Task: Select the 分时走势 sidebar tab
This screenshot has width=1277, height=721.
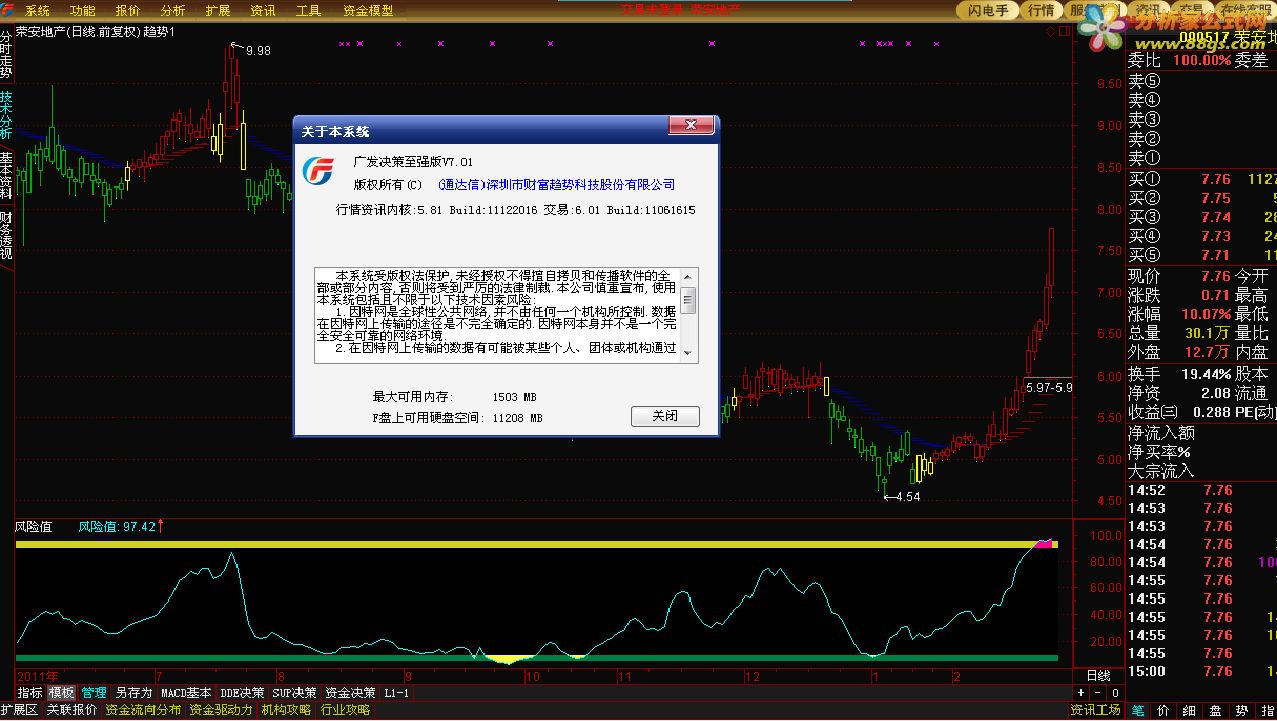Action: (x=6, y=55)
